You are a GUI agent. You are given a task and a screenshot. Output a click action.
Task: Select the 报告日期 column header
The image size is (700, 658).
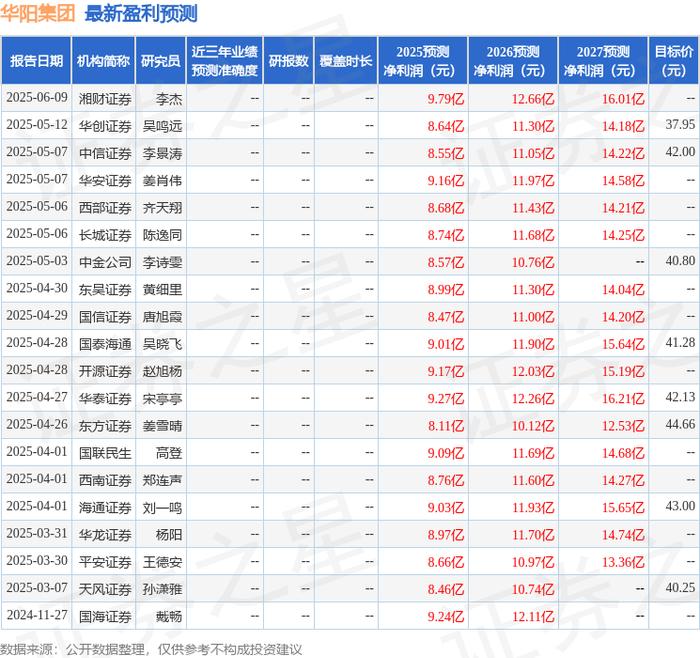[x=36, y=61]
